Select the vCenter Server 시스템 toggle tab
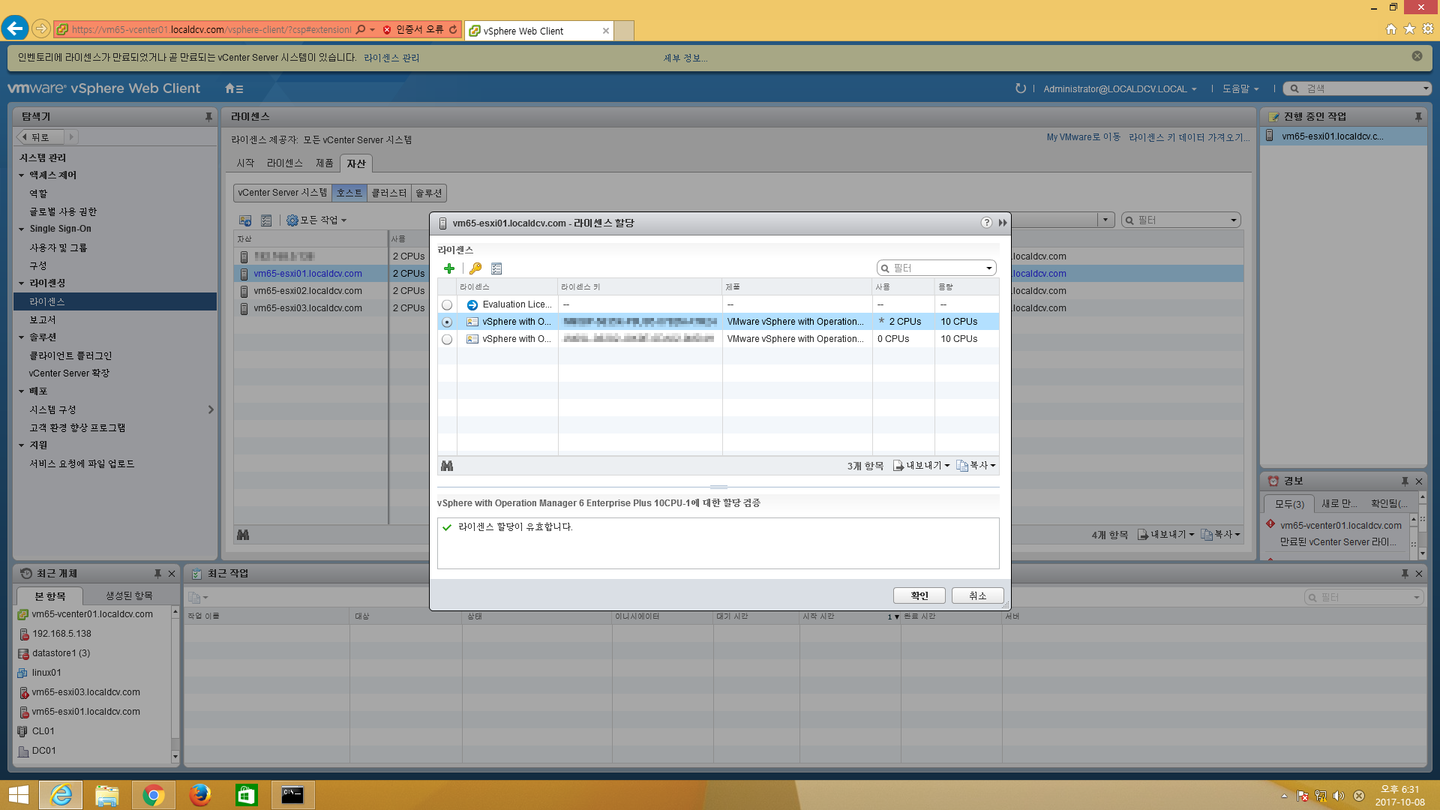The height and width of the screenshot is (810, 1440). coord(282,193)
